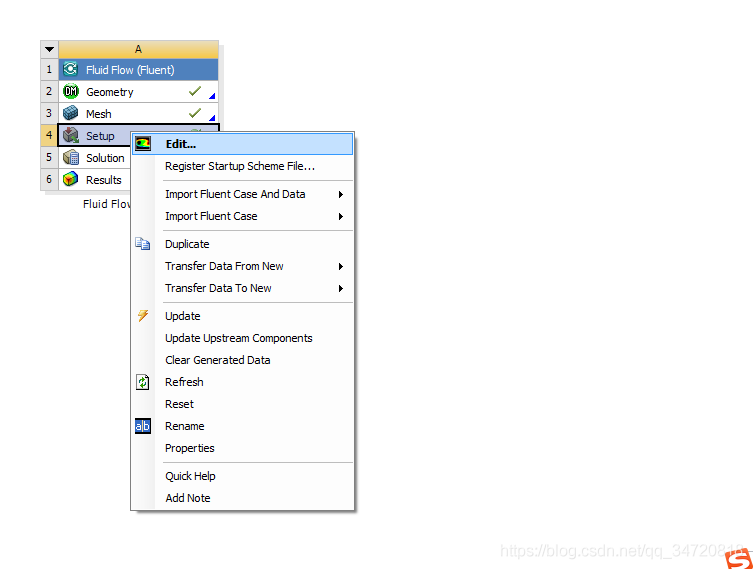Viewport: 753px width, 569px height.
Task: Open Transfer Data To New item
Action: tap(243, 288)
